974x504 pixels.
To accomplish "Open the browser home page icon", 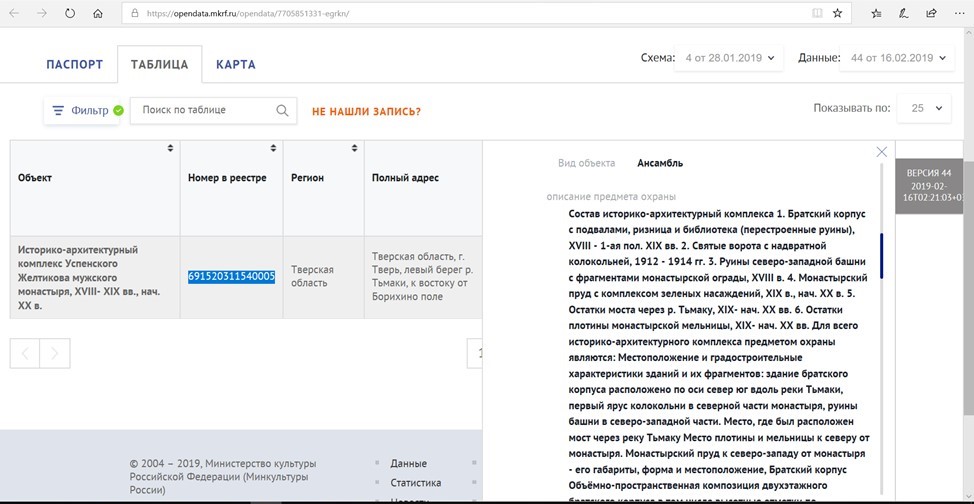I will (x=98, y=13).
